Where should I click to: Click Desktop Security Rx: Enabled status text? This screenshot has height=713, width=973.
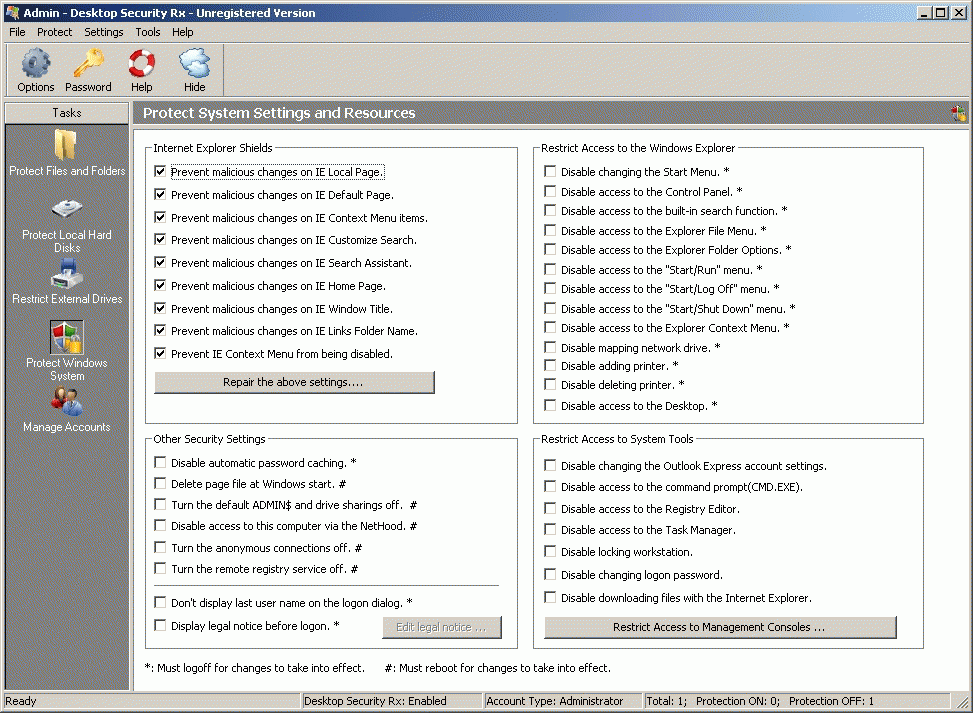375,701
